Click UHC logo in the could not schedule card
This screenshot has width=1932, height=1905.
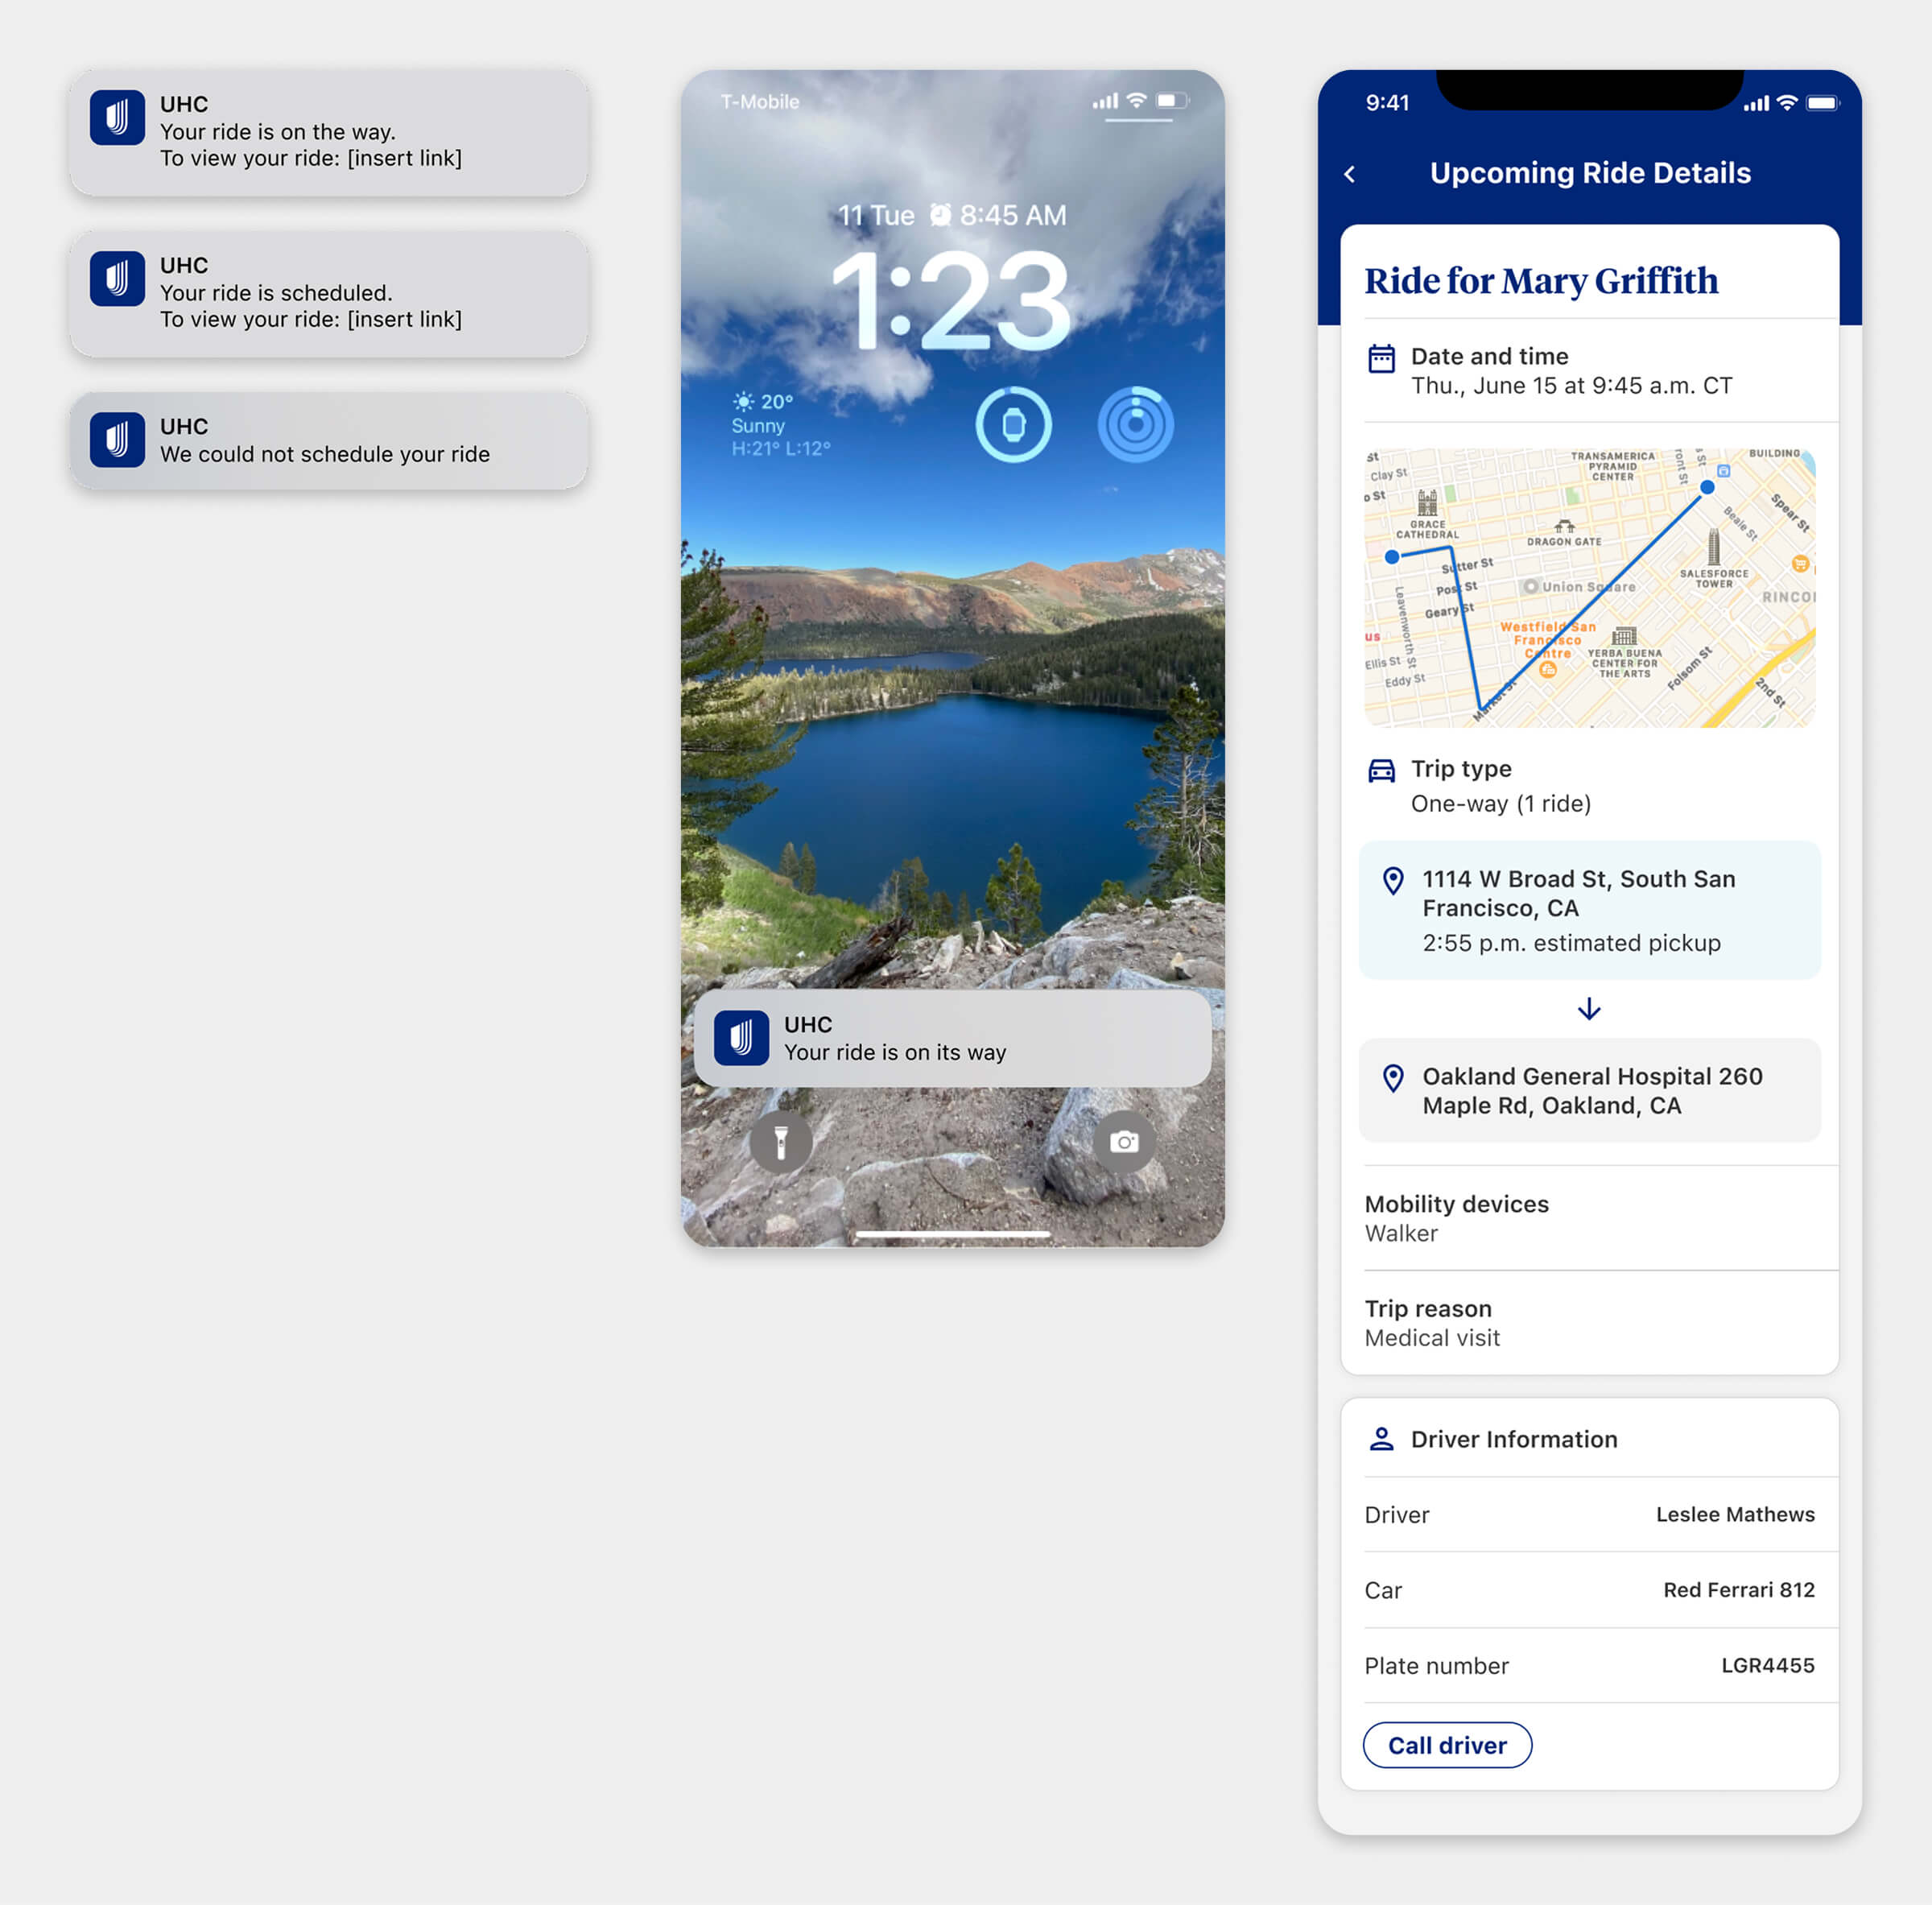coord(117,440)
